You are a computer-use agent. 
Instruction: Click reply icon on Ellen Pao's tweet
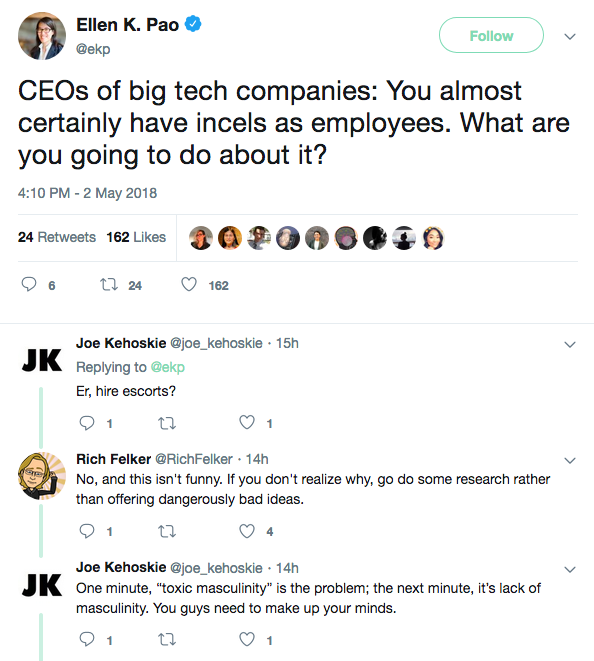pos(29,285)
